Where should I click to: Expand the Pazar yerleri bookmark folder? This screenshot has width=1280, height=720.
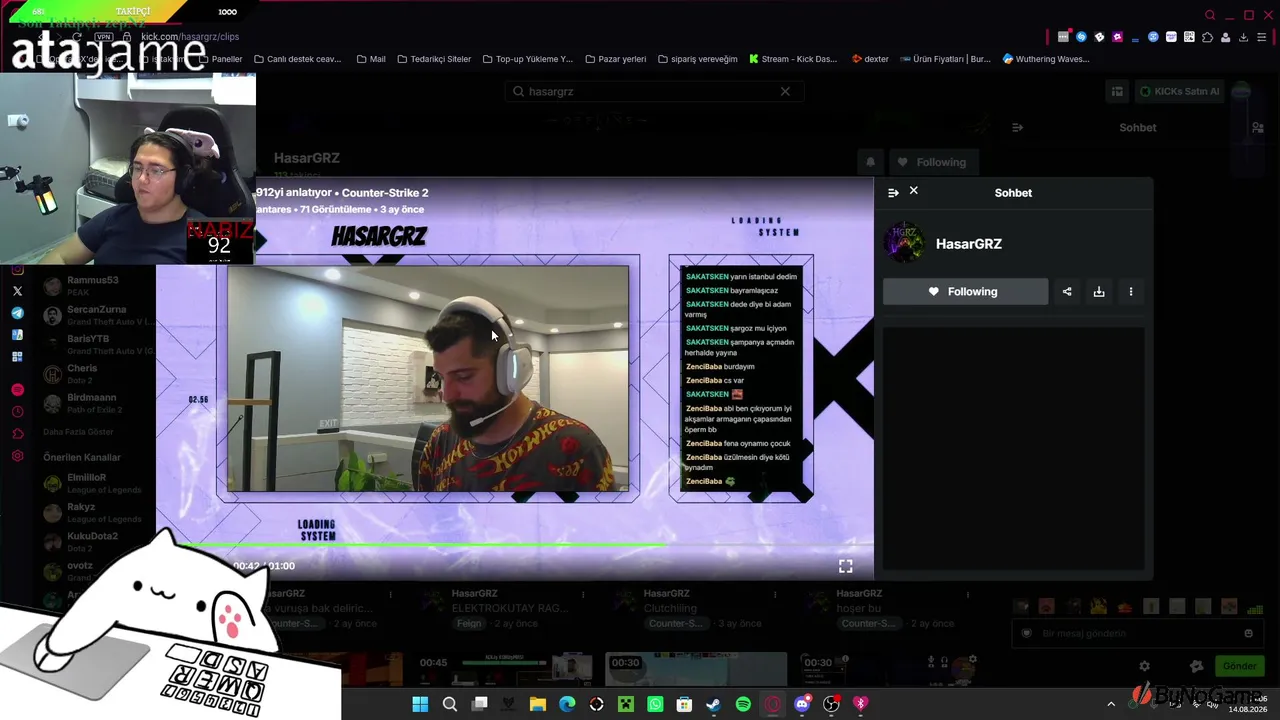615,59
